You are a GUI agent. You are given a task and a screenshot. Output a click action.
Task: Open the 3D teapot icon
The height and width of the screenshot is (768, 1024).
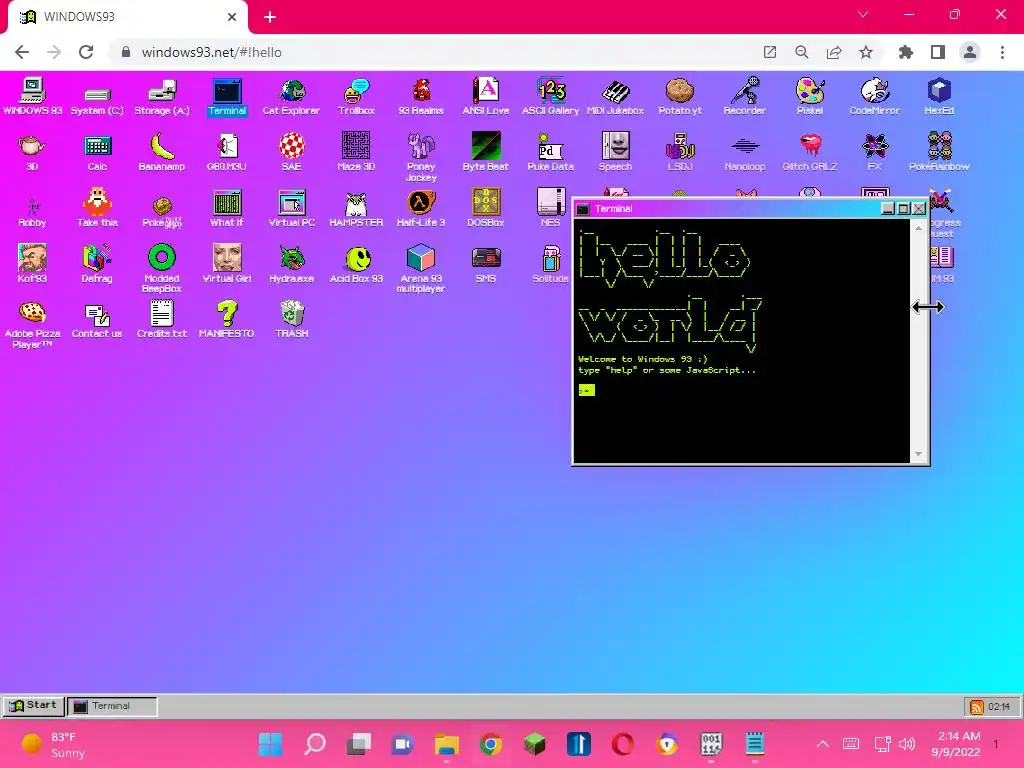pos(32,152)
